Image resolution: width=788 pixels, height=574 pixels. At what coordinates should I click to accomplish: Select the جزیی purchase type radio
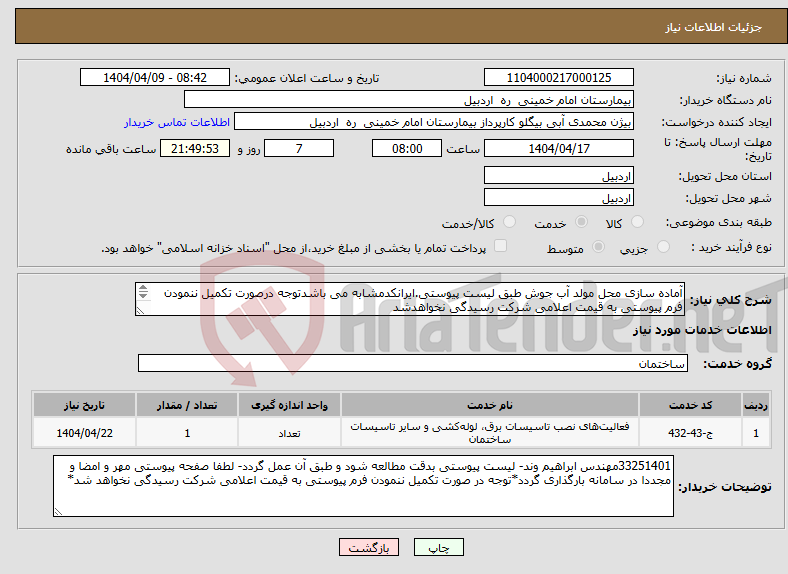click(663, 246)
